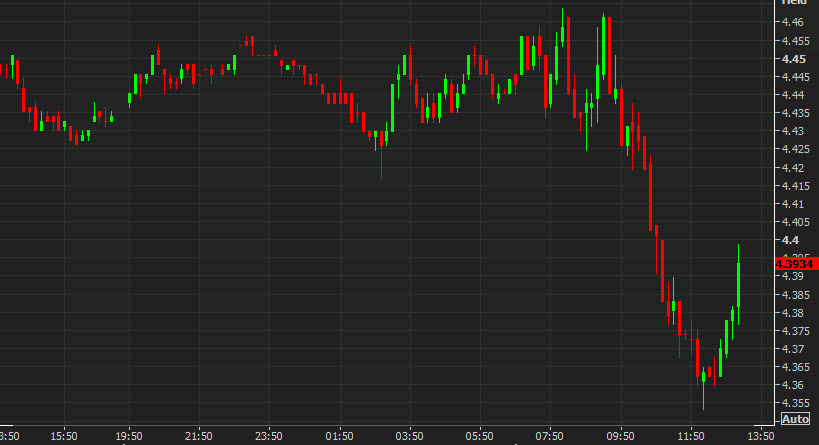Click the 13:50 time axis label

point(761,436)
